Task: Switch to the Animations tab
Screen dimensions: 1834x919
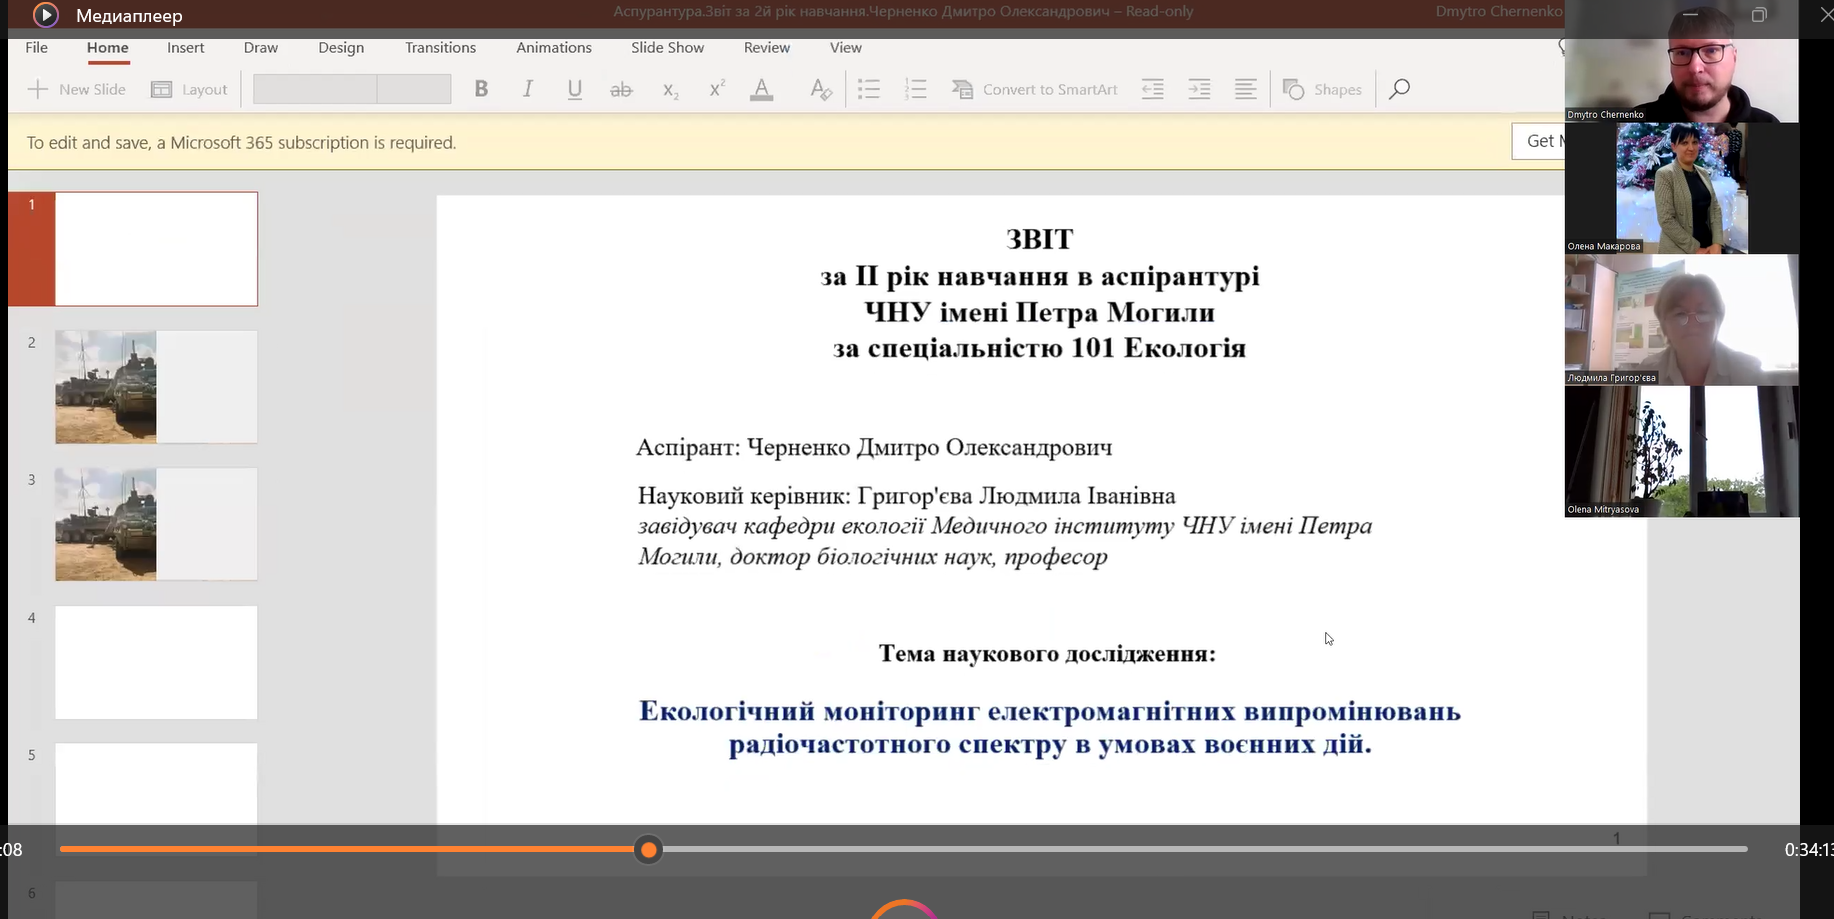Action: [554, 47]
